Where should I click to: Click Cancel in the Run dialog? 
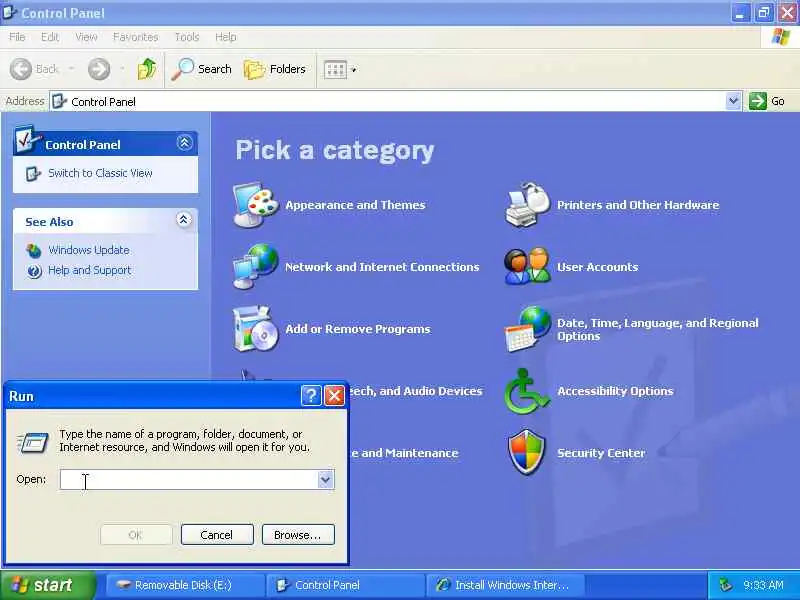point(217,535)
